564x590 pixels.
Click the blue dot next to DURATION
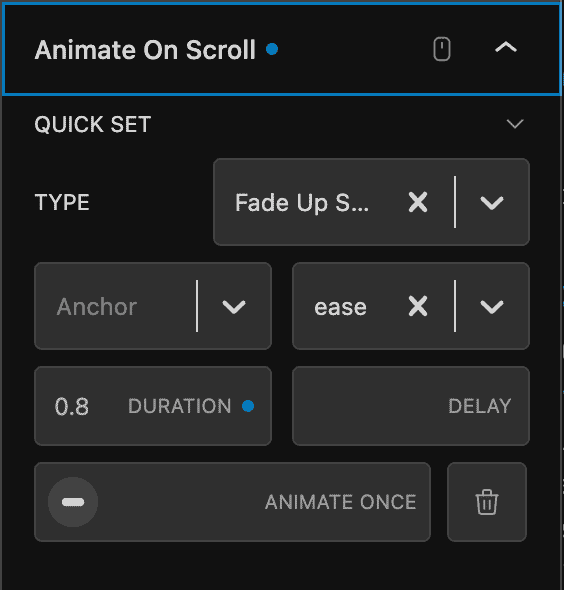pos(248,406)
